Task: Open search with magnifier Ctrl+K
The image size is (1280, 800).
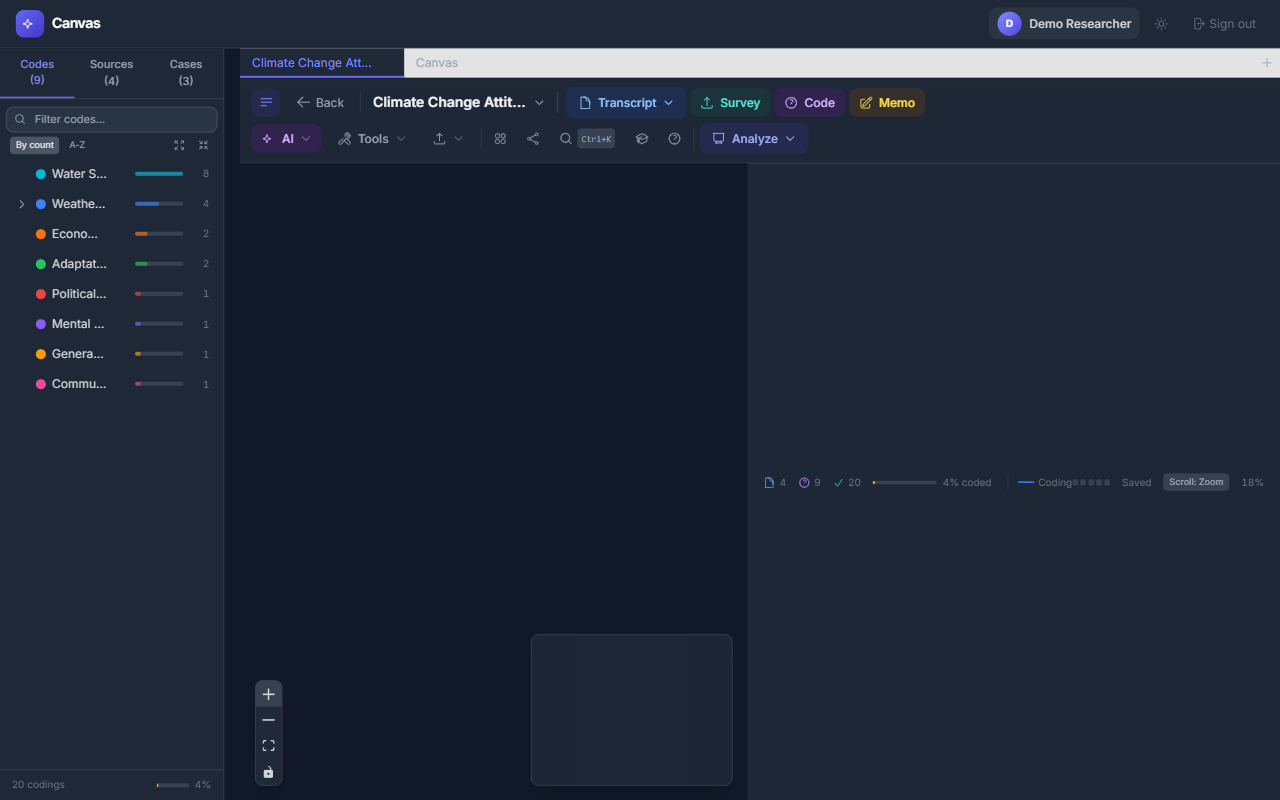Action: pos(586,139)
